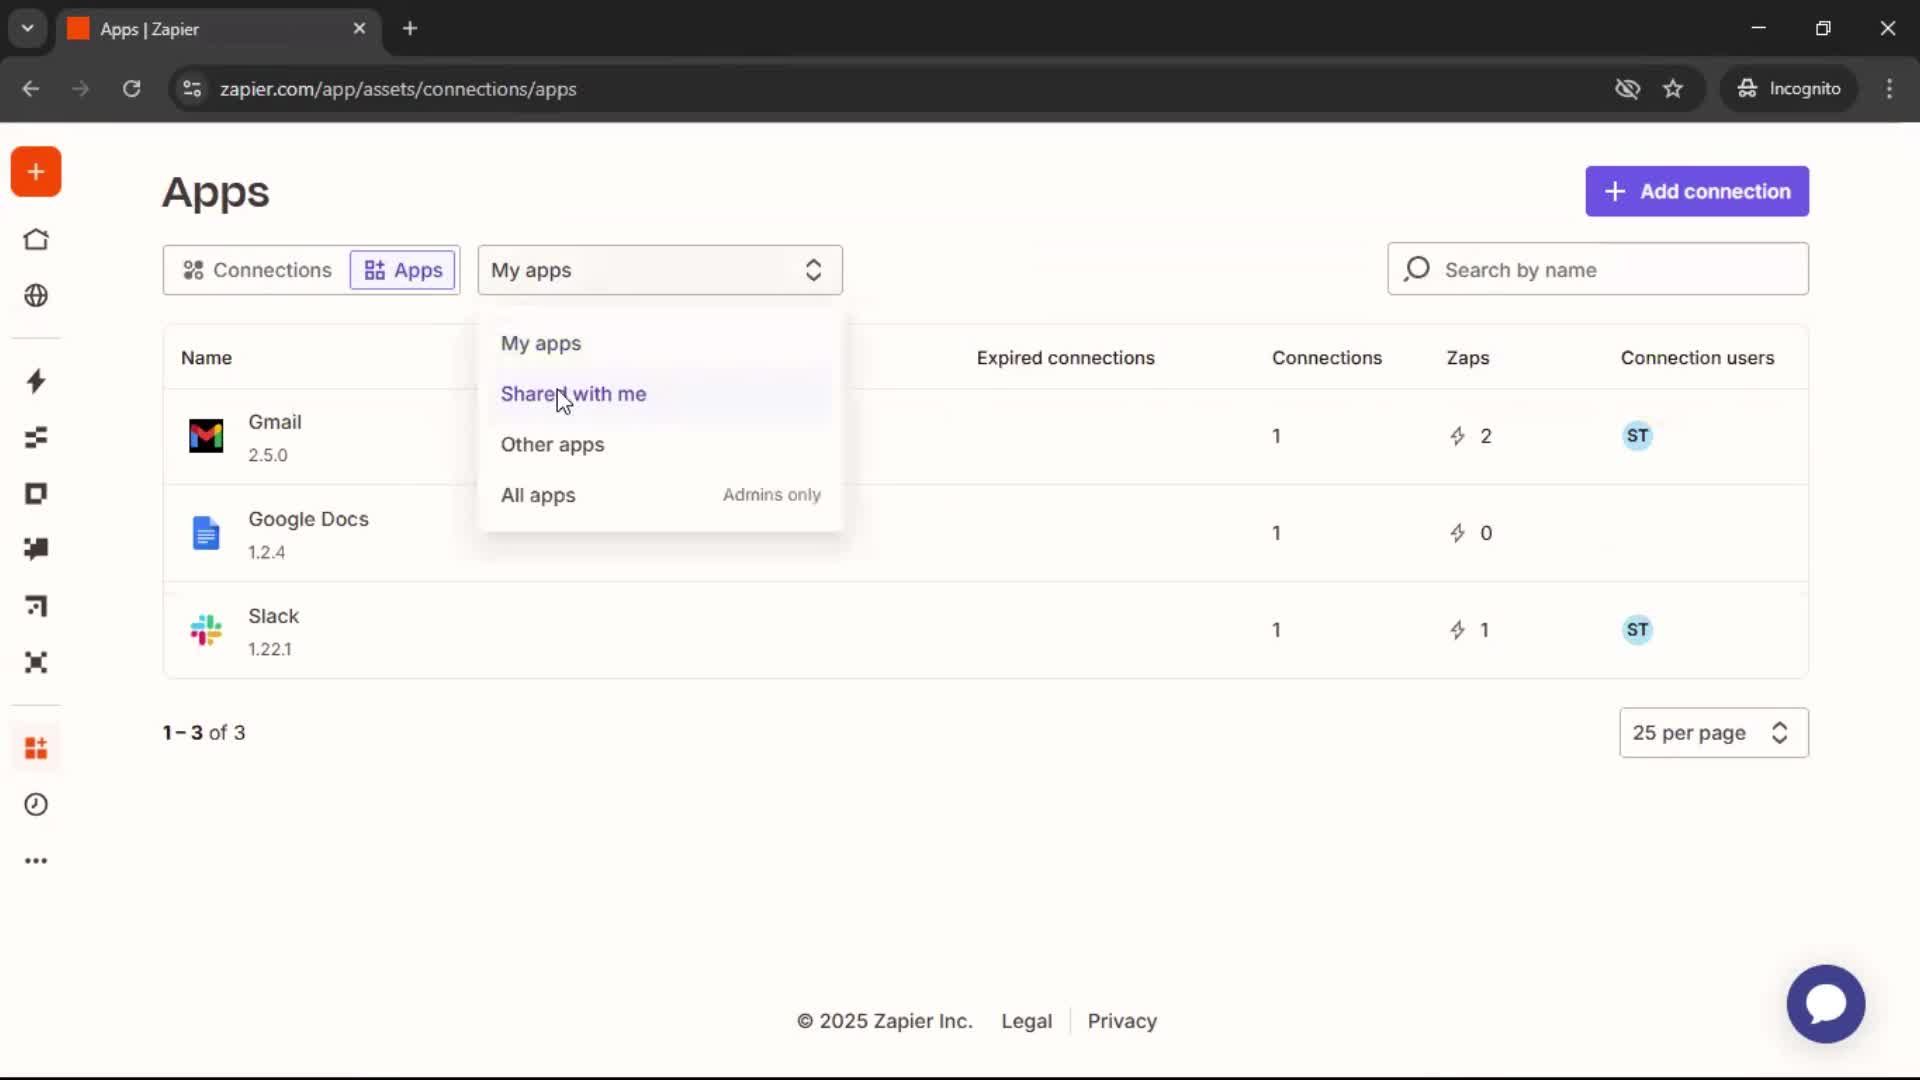This screenshot has width=1920, height=1080.
Task: Reload the page
Action: coord(131,89)
